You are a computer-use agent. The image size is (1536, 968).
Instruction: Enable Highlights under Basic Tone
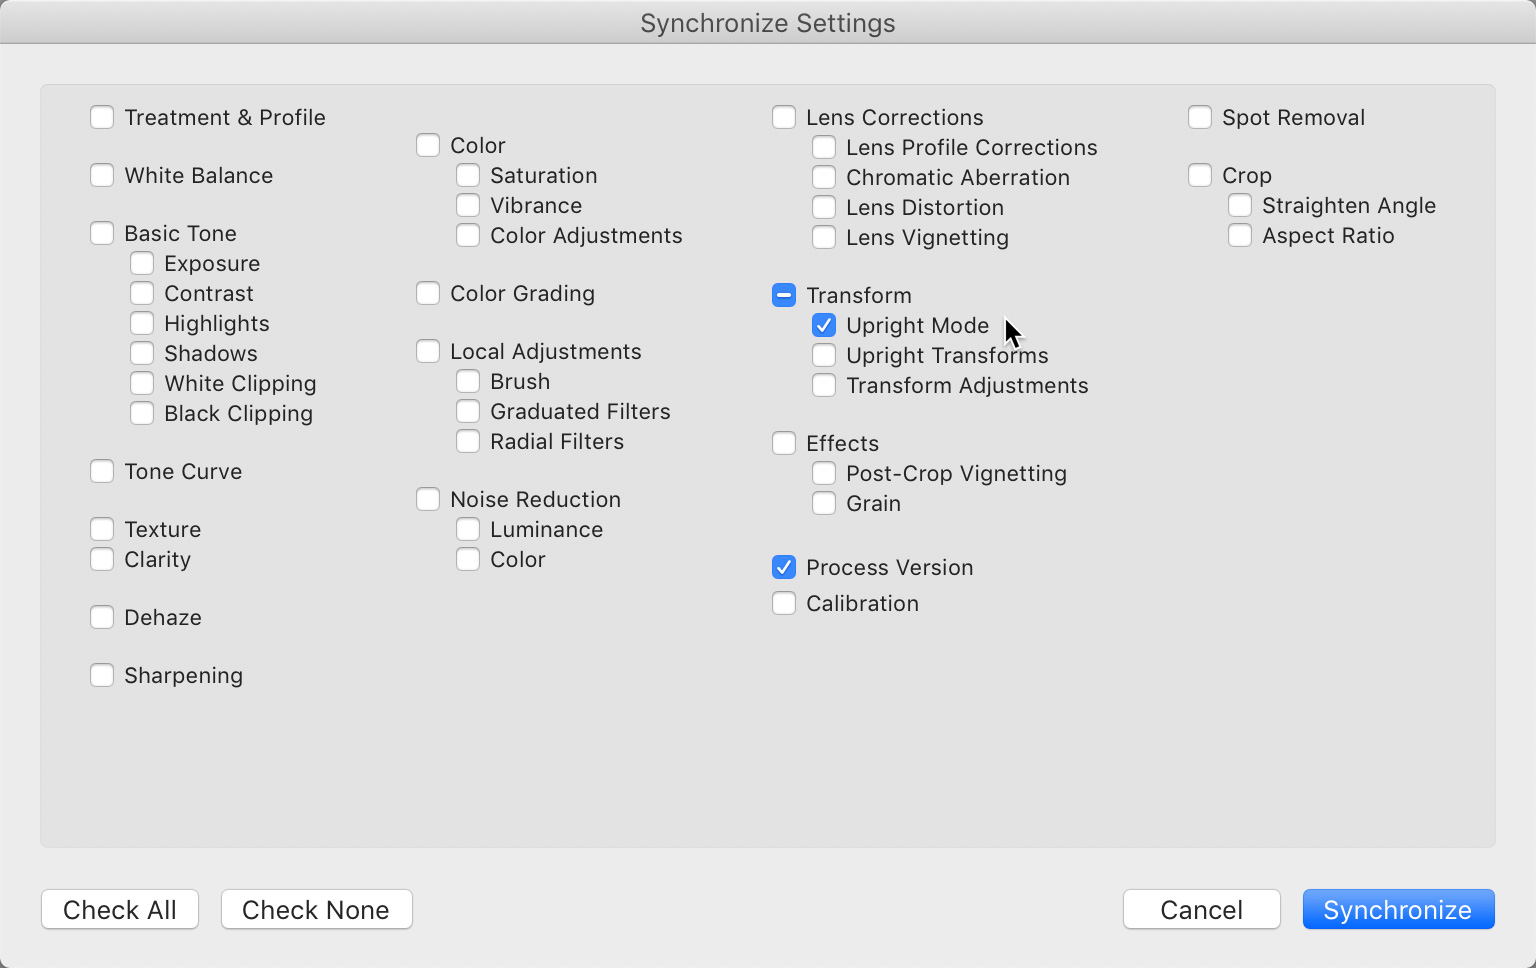(x=142, y=323)
